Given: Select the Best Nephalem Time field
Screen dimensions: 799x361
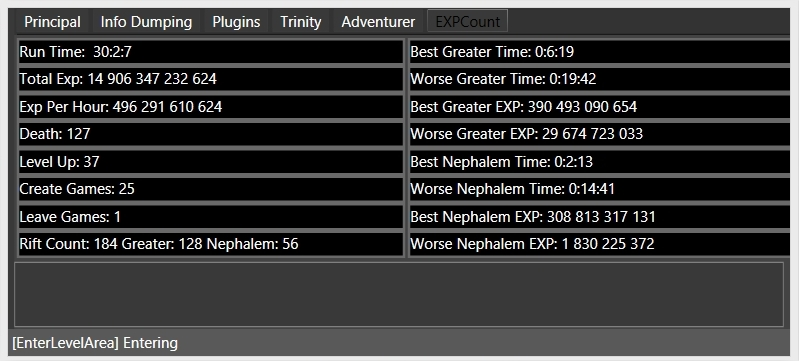Looking at the screenshot, I should tap(600, 162).
